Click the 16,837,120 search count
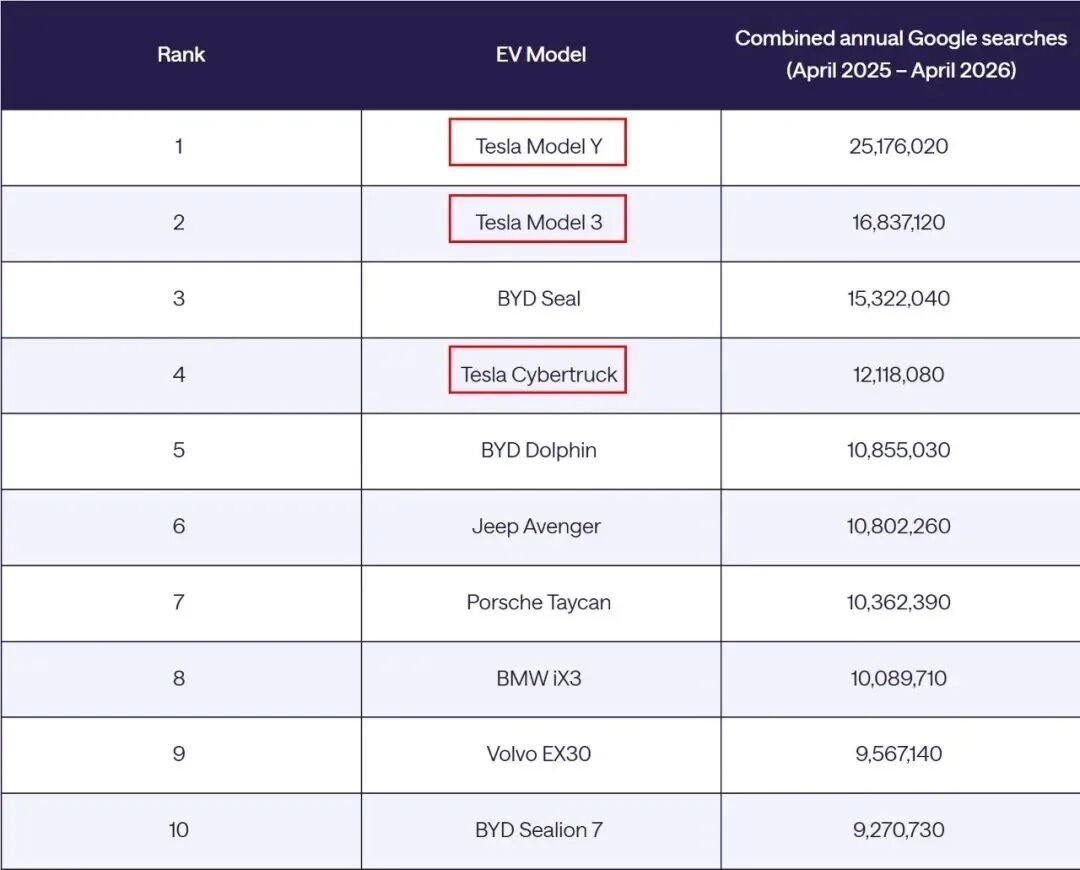The height and width of the screenshot is (870, 1080). pyautogui.click(x=898, y=222)
